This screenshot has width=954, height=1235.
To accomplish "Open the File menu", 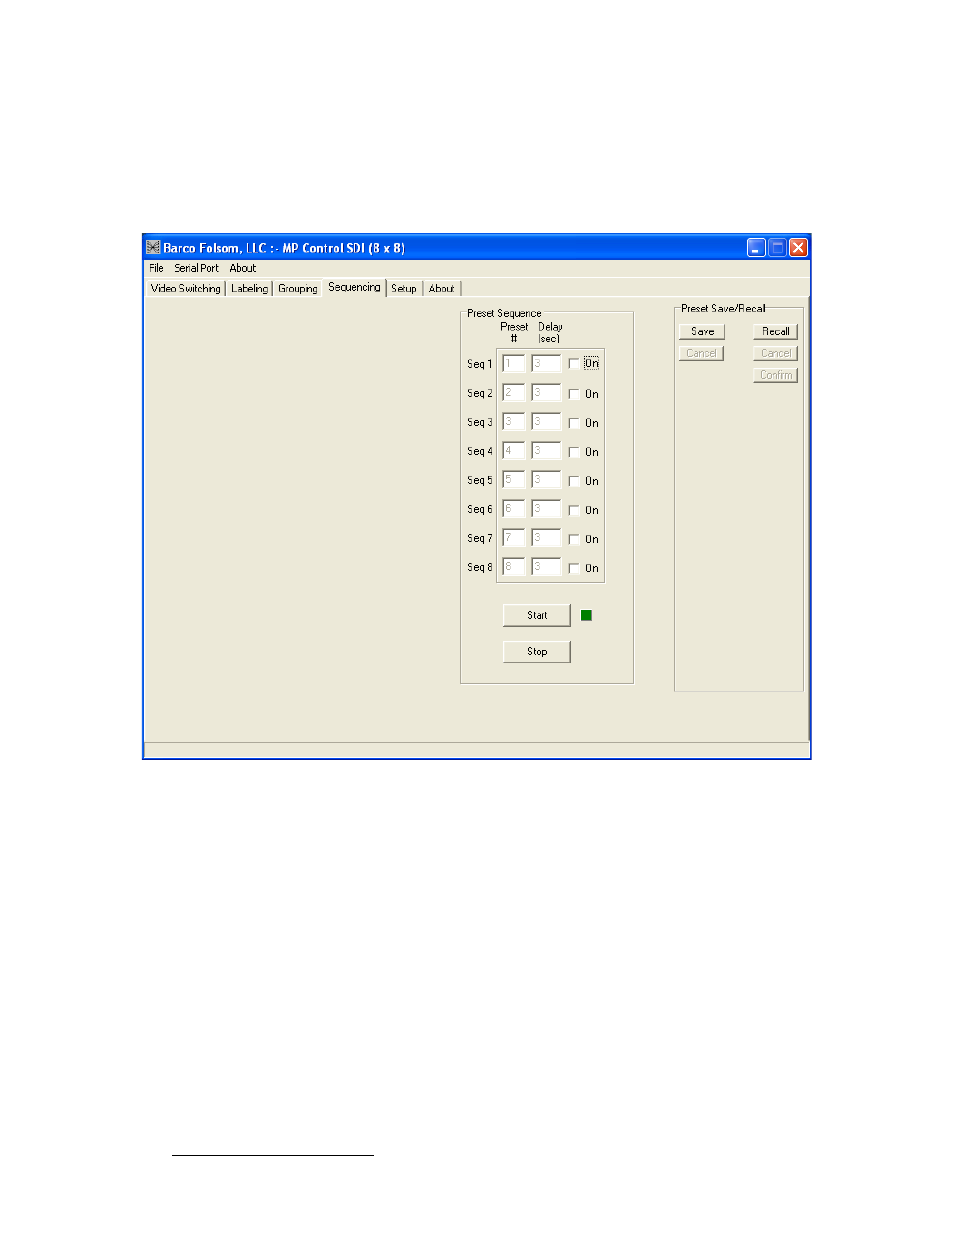I will [x=156, y=268].
